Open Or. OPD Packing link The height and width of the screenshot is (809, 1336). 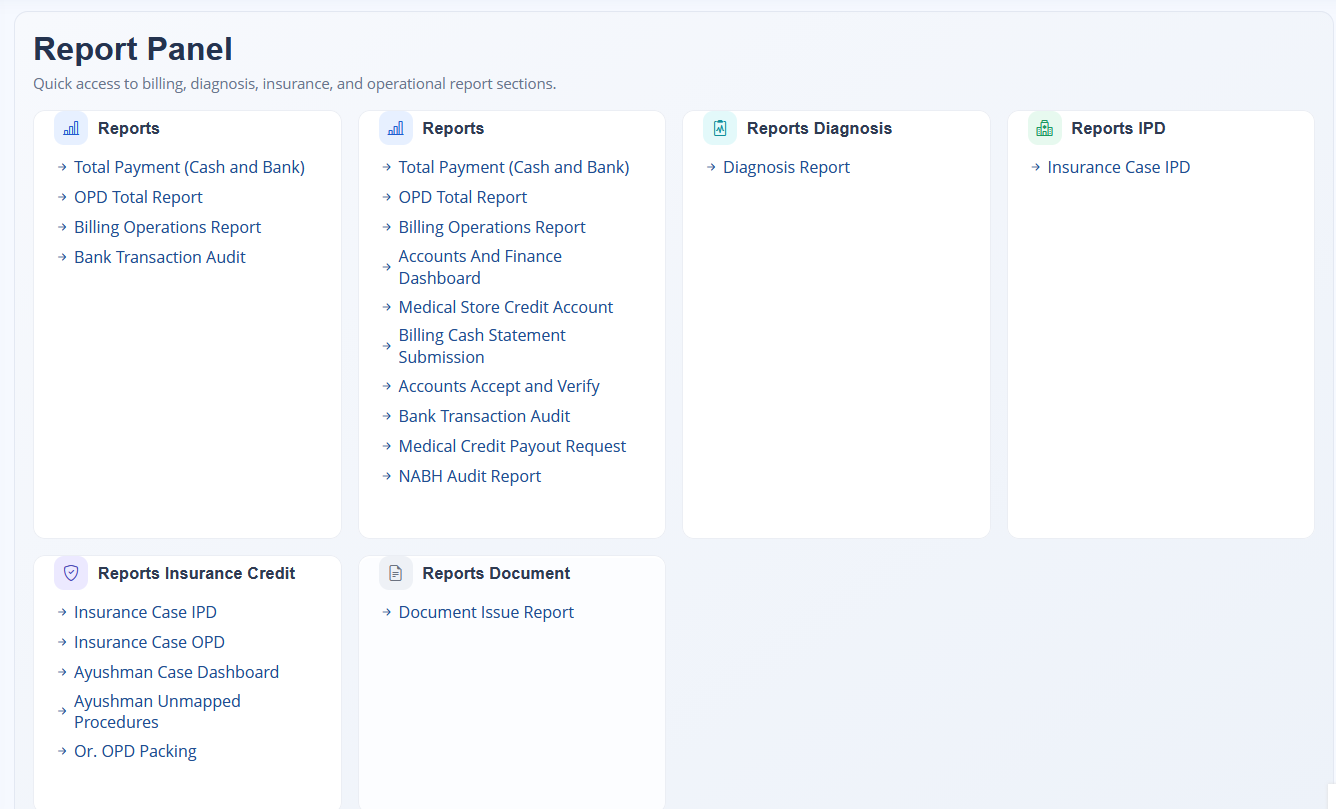(135, 751)
